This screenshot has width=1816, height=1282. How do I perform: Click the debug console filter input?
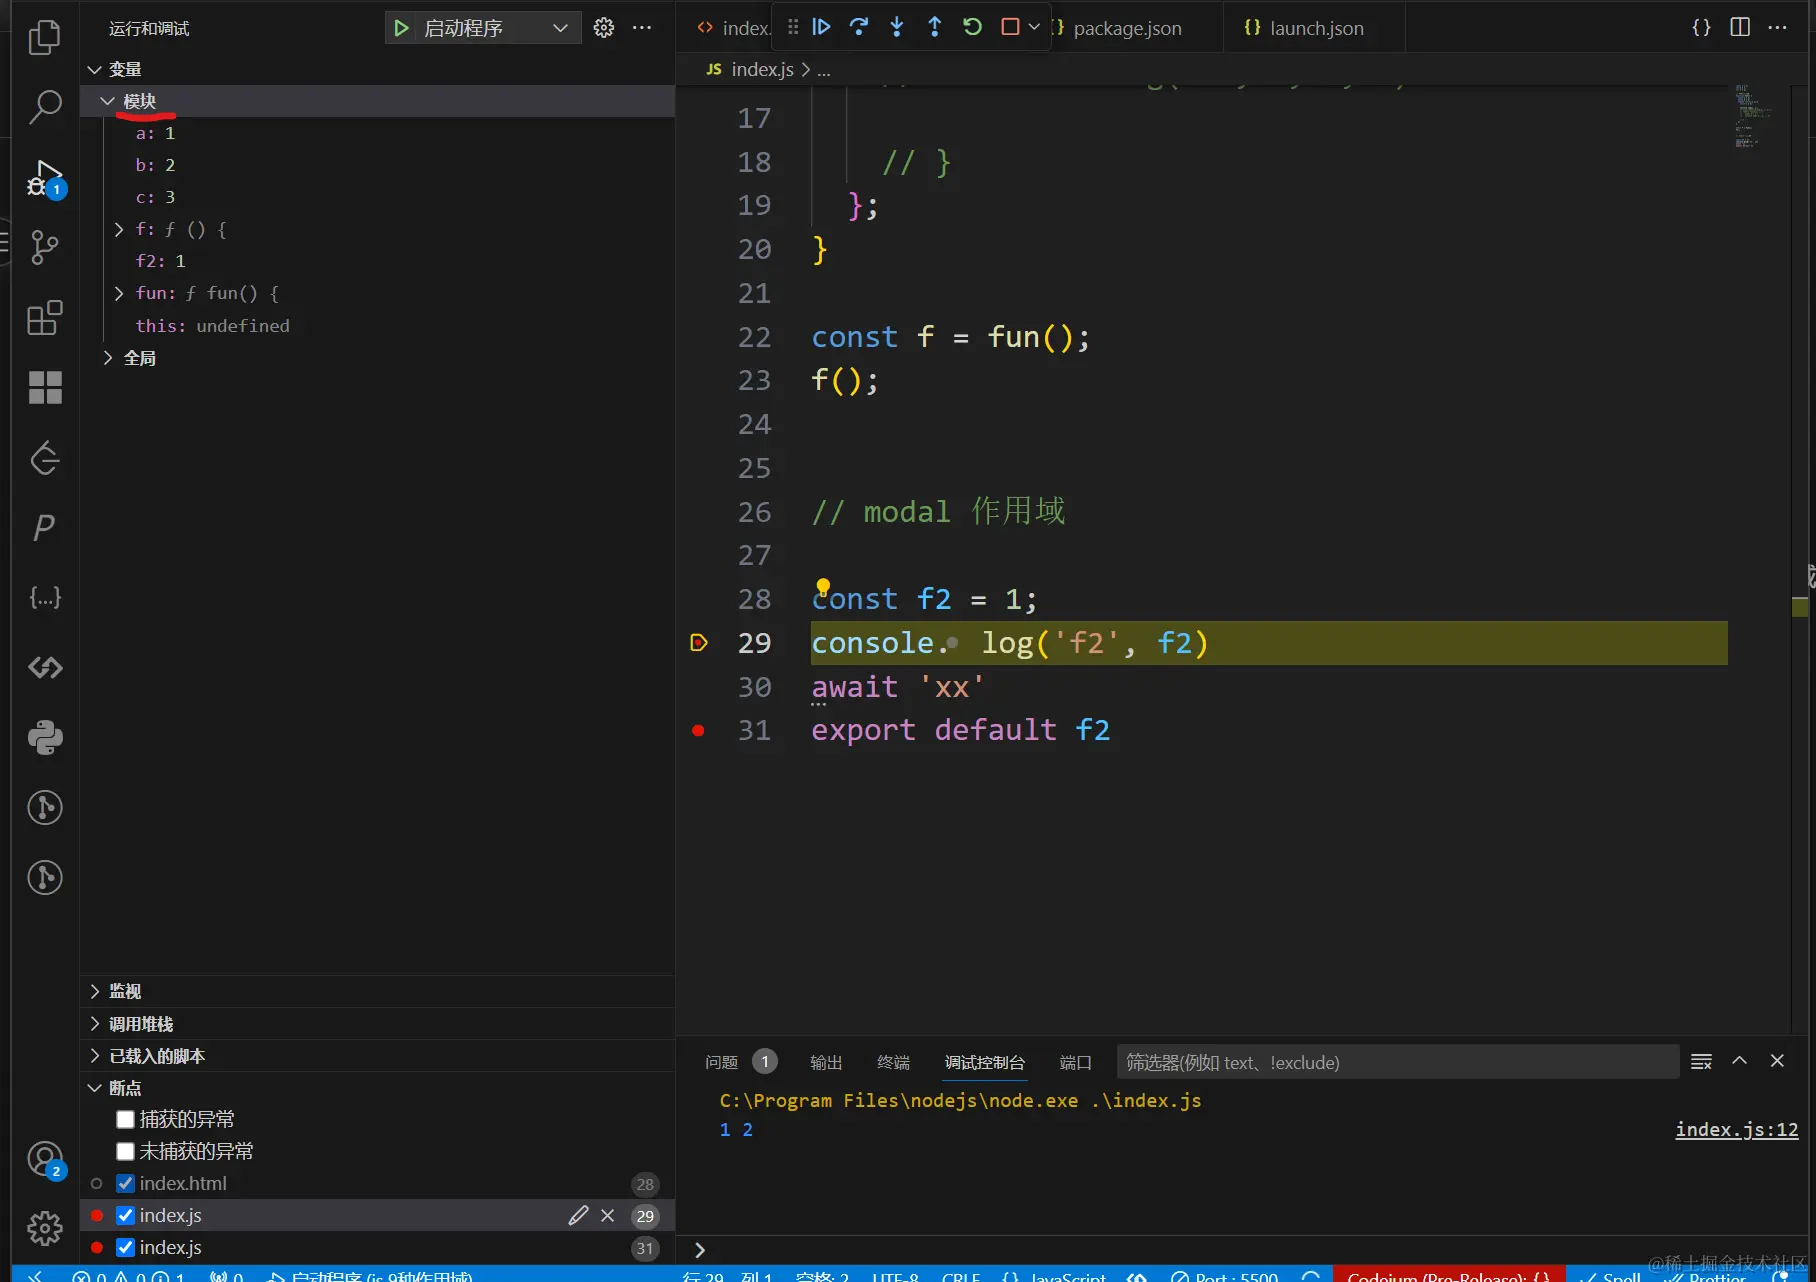click(x=1397, y=1062)
